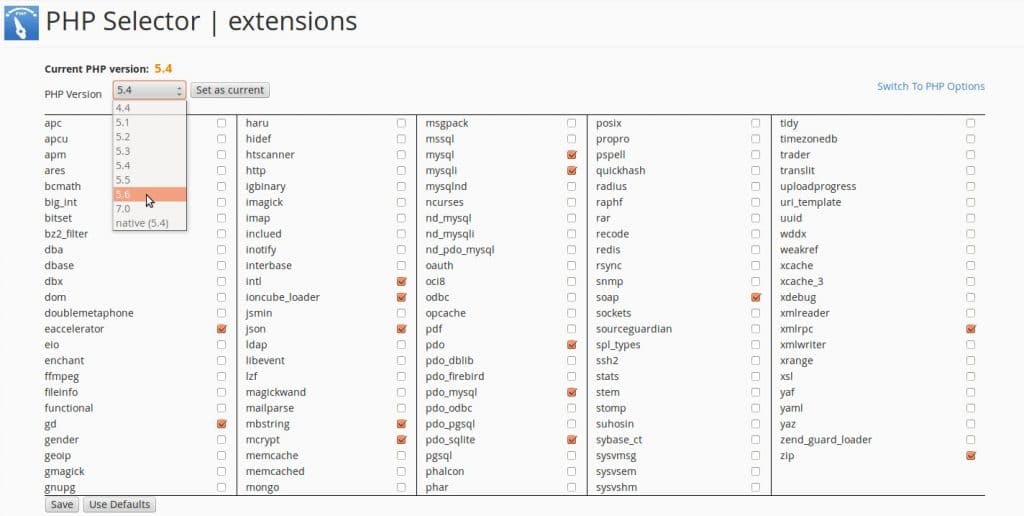This screenshot has width=1024, height=516.
Task: Tick the opcache extension checkbox
Action: click(x=571, y=314)
